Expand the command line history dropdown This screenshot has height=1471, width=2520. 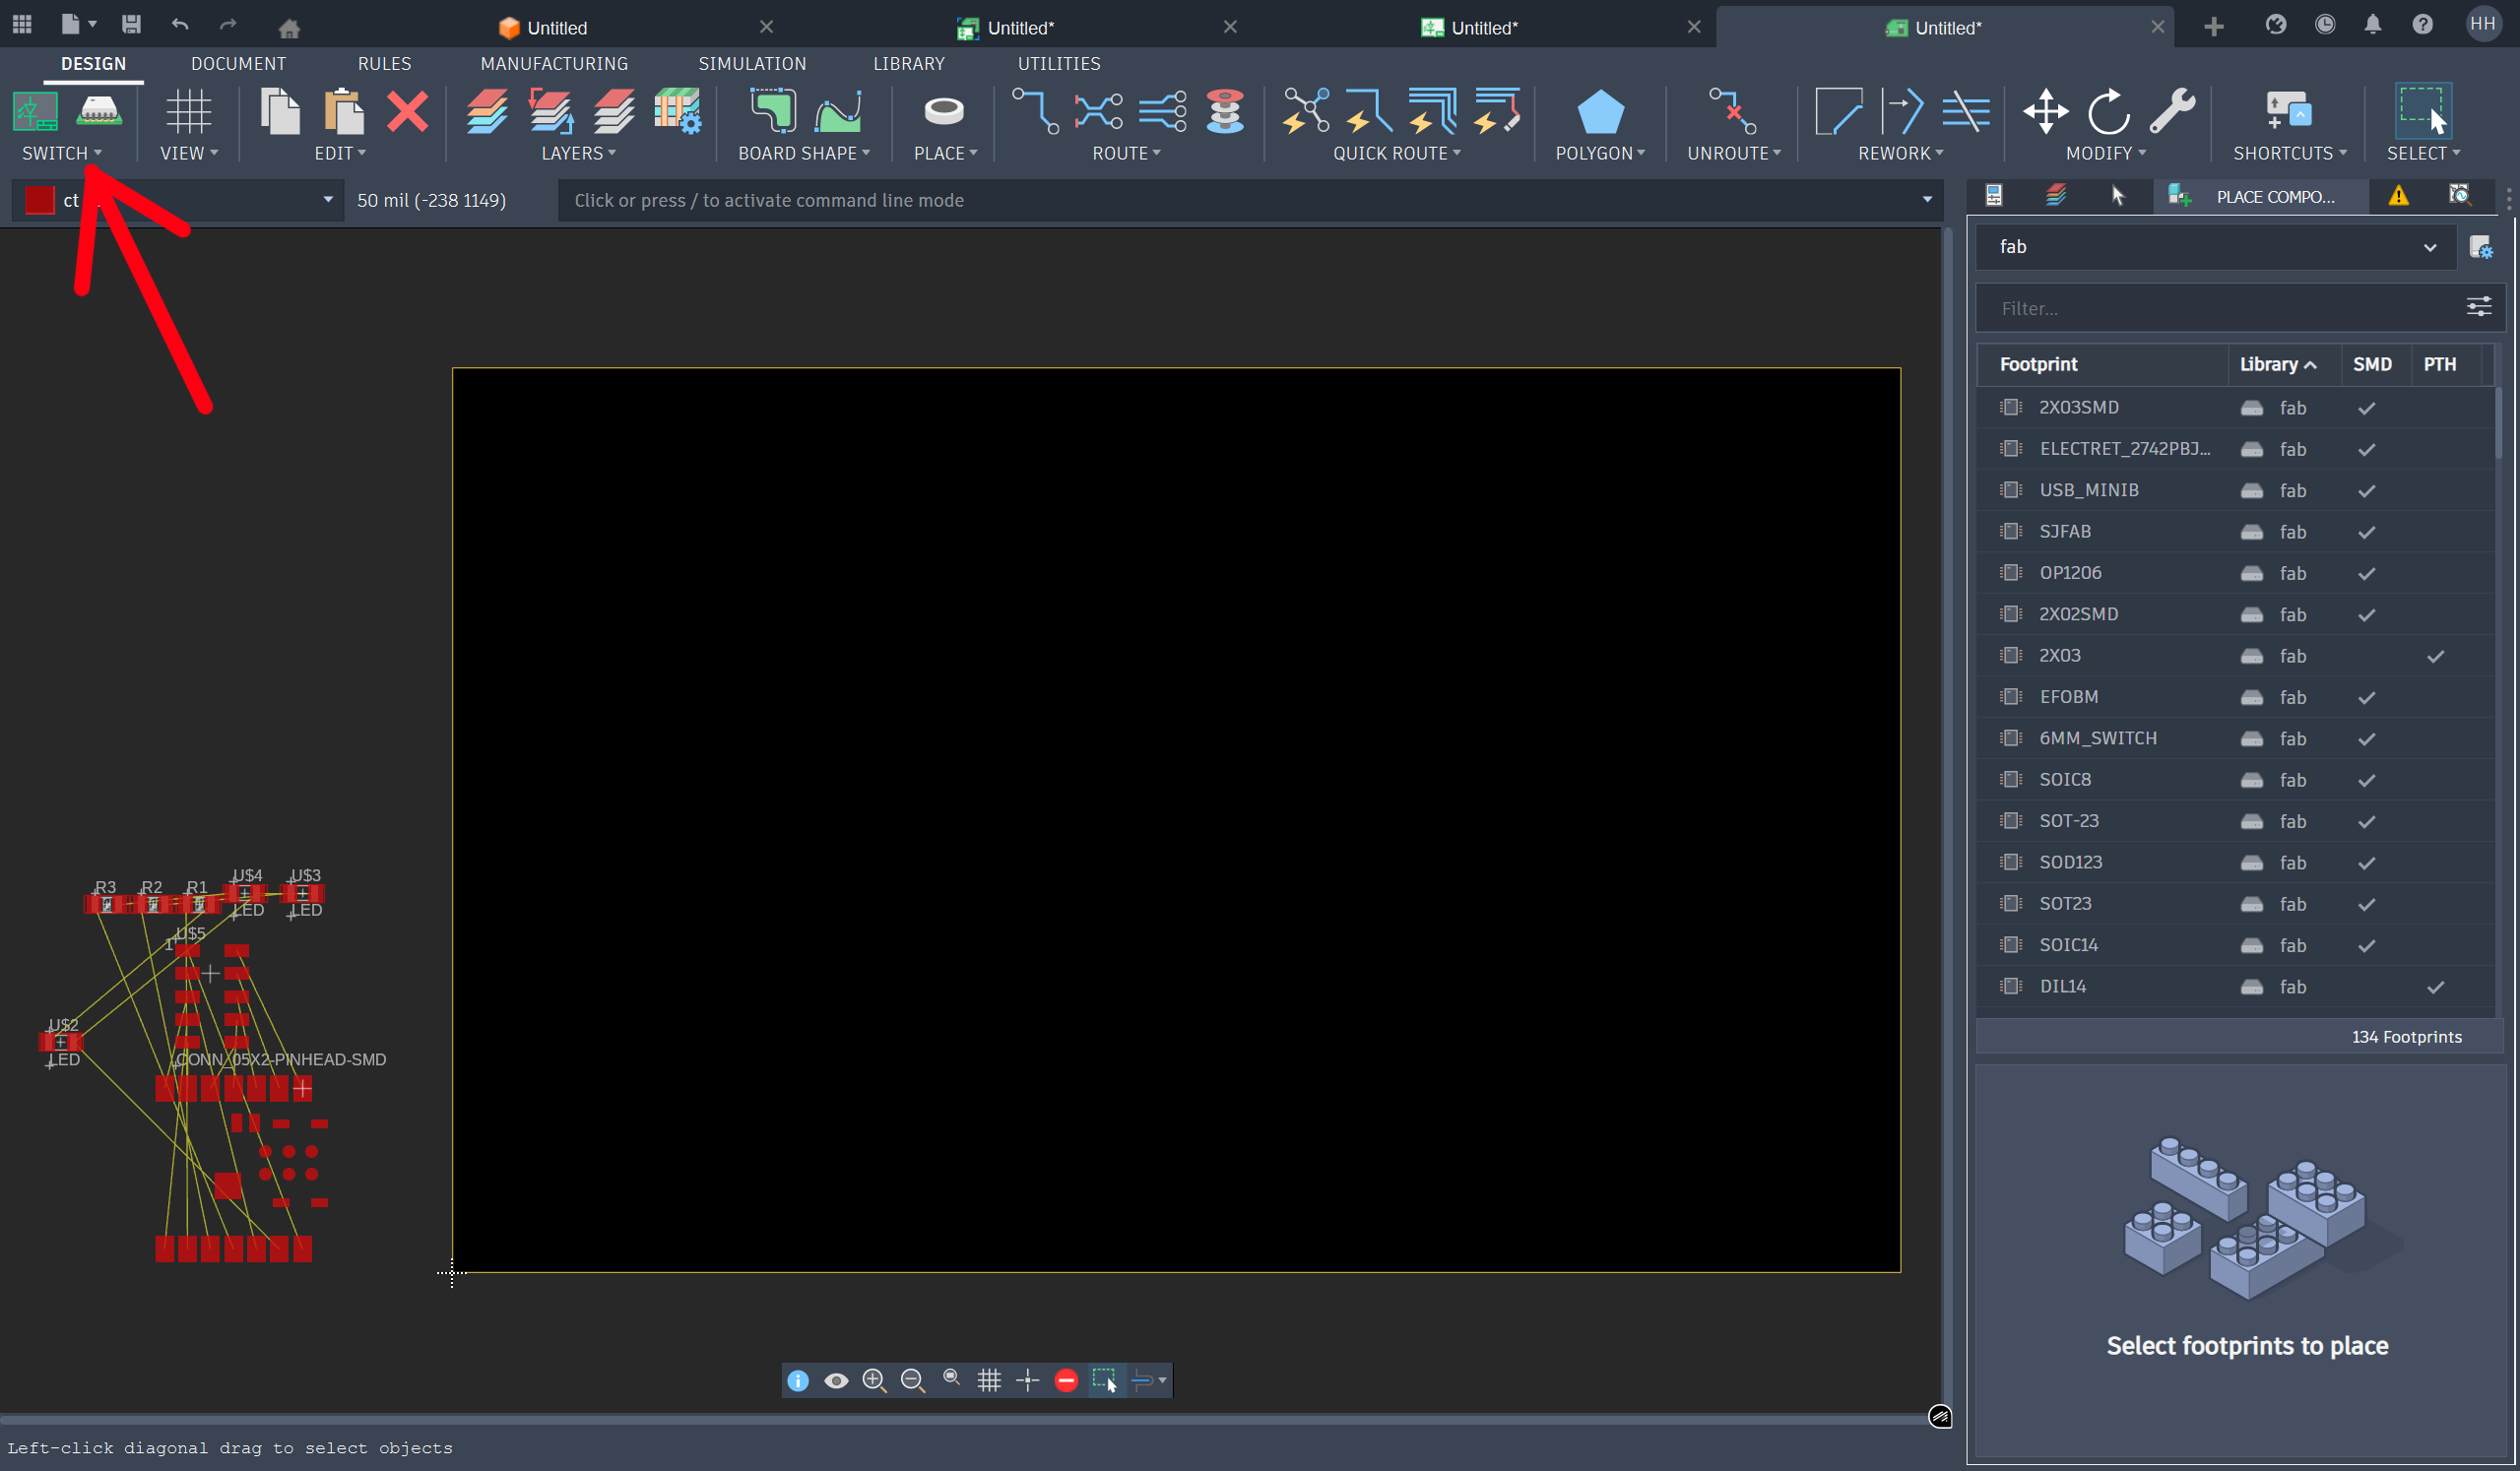point(1927,200)
